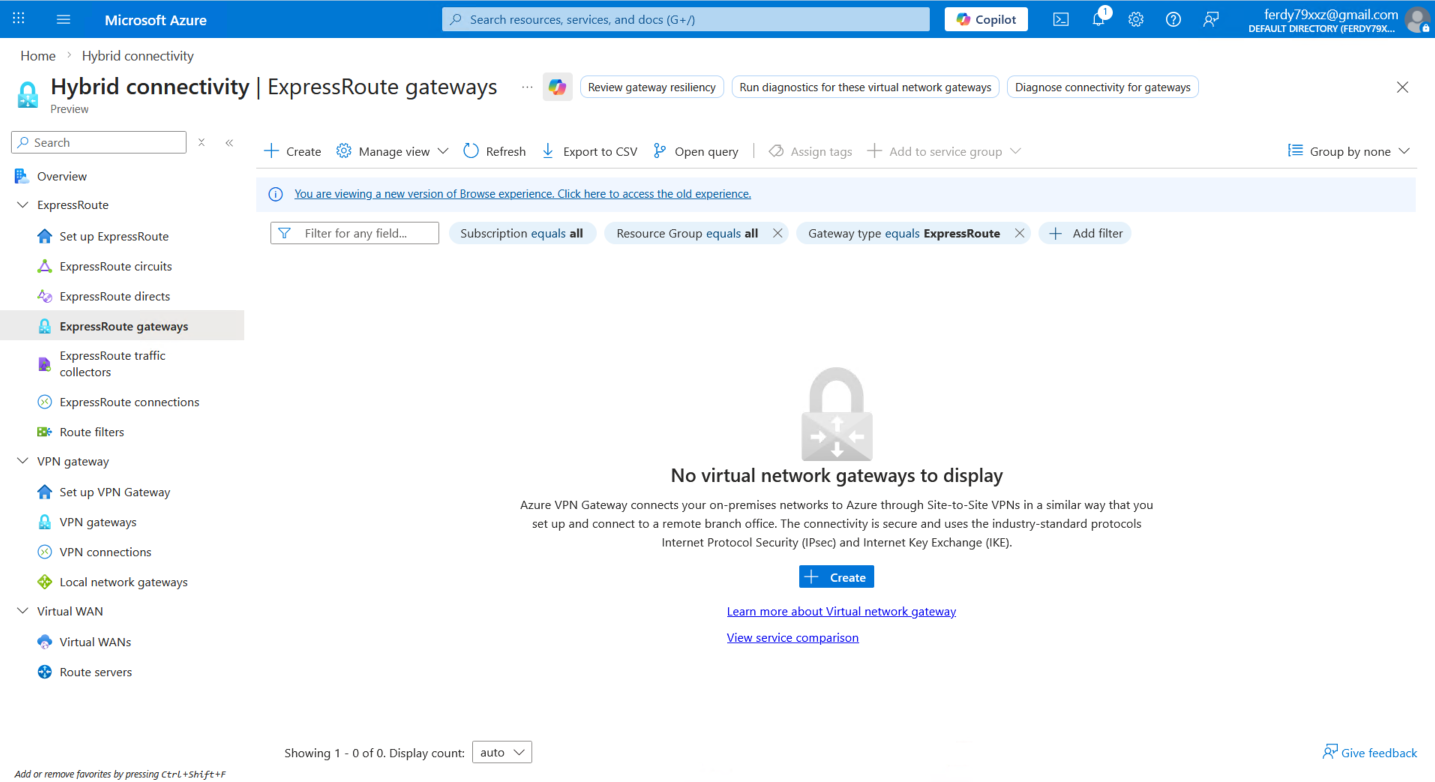Collapse the VPN gateway section in sidebar
Viewport: 1435px width, 782px height.
(23, 462)
